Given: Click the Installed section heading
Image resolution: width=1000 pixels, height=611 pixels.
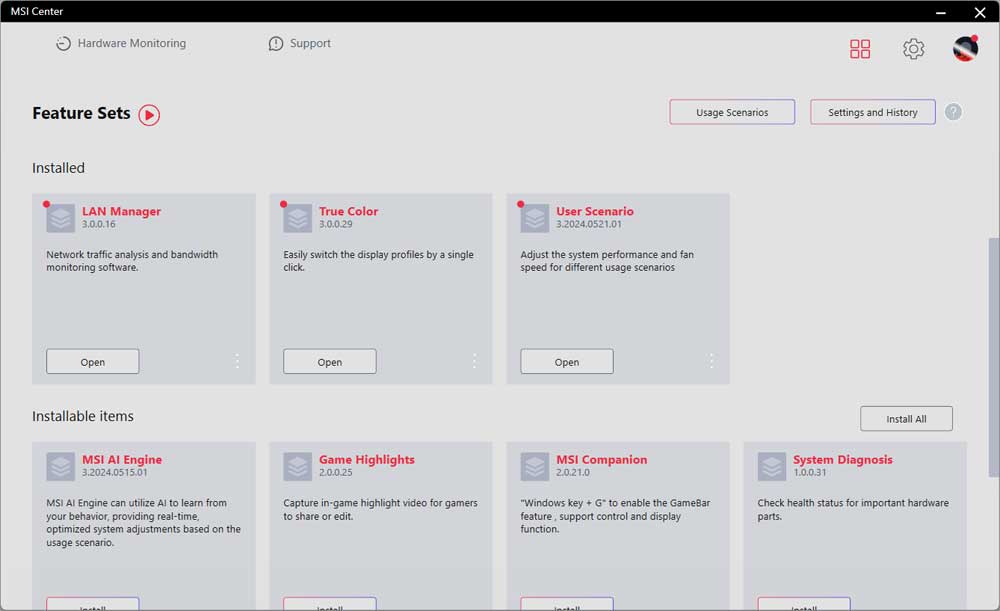Looking at the screenshot, I should click(58, 168).
